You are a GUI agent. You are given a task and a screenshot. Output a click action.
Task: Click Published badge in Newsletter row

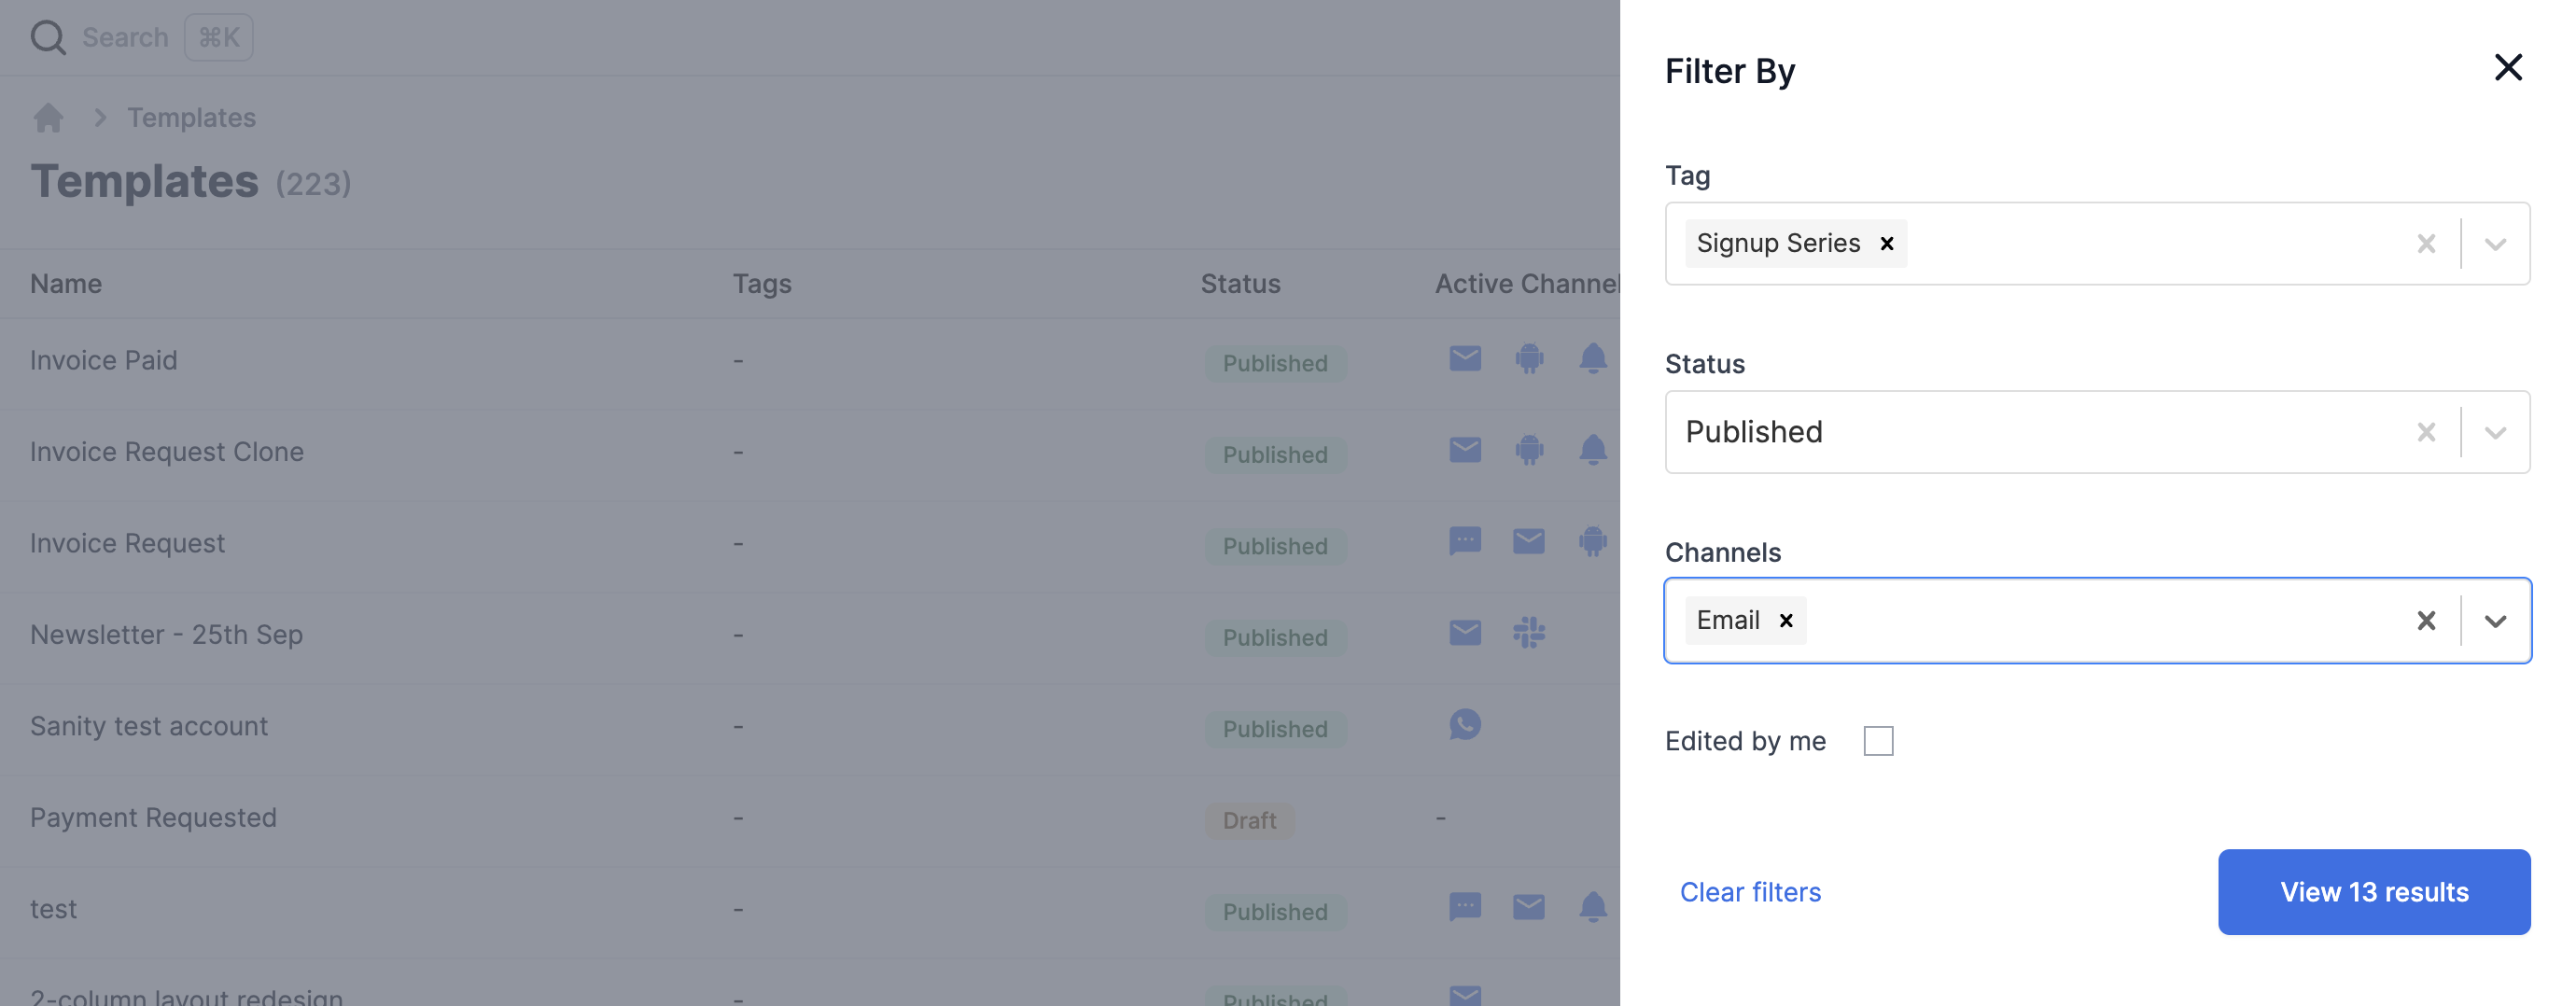point(1275,637)
